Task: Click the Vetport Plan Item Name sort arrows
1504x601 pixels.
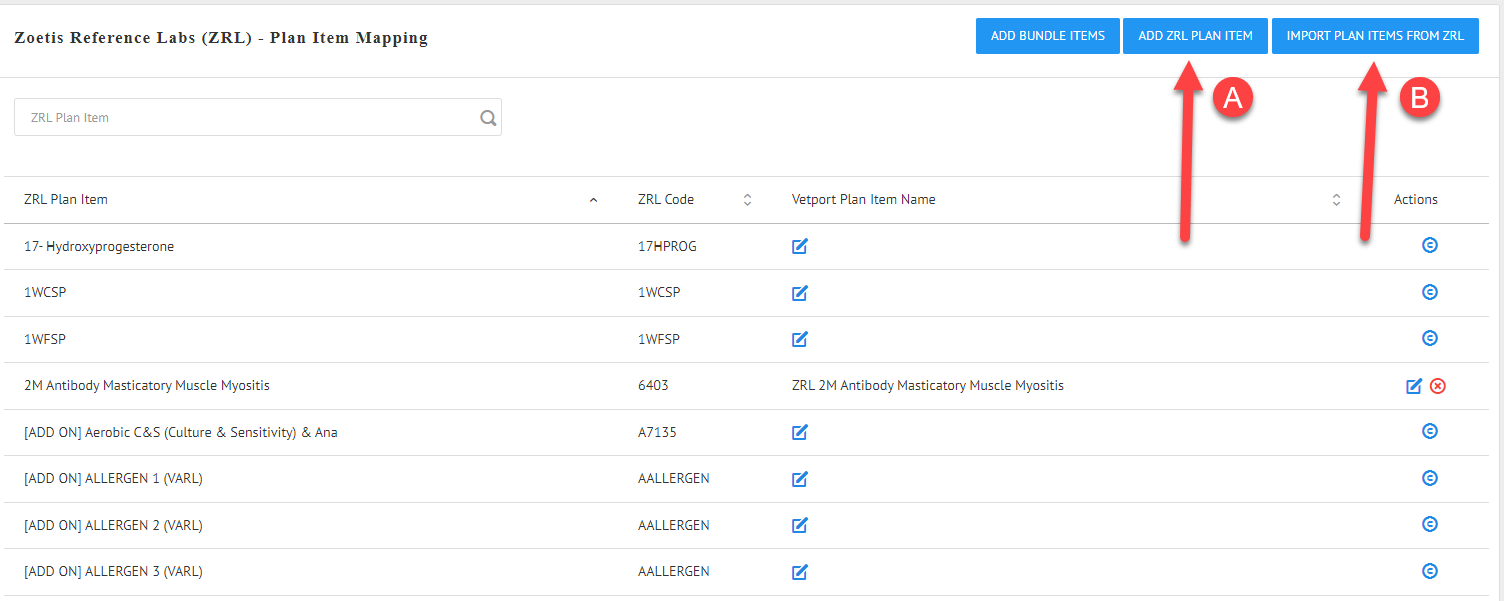Action: [x=1336, y=200]
